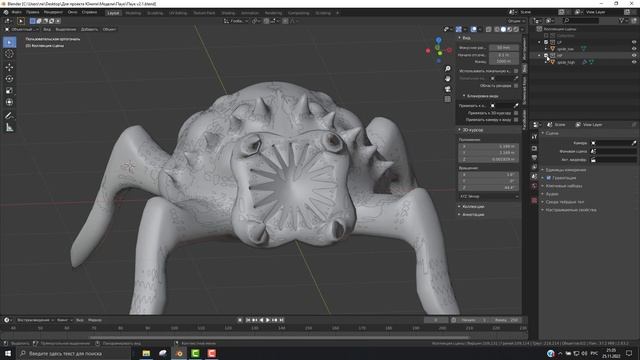This screenshot has width=640, height=360.
Task: Toggle camera view icon in viewport
Action: click(448, 89)
